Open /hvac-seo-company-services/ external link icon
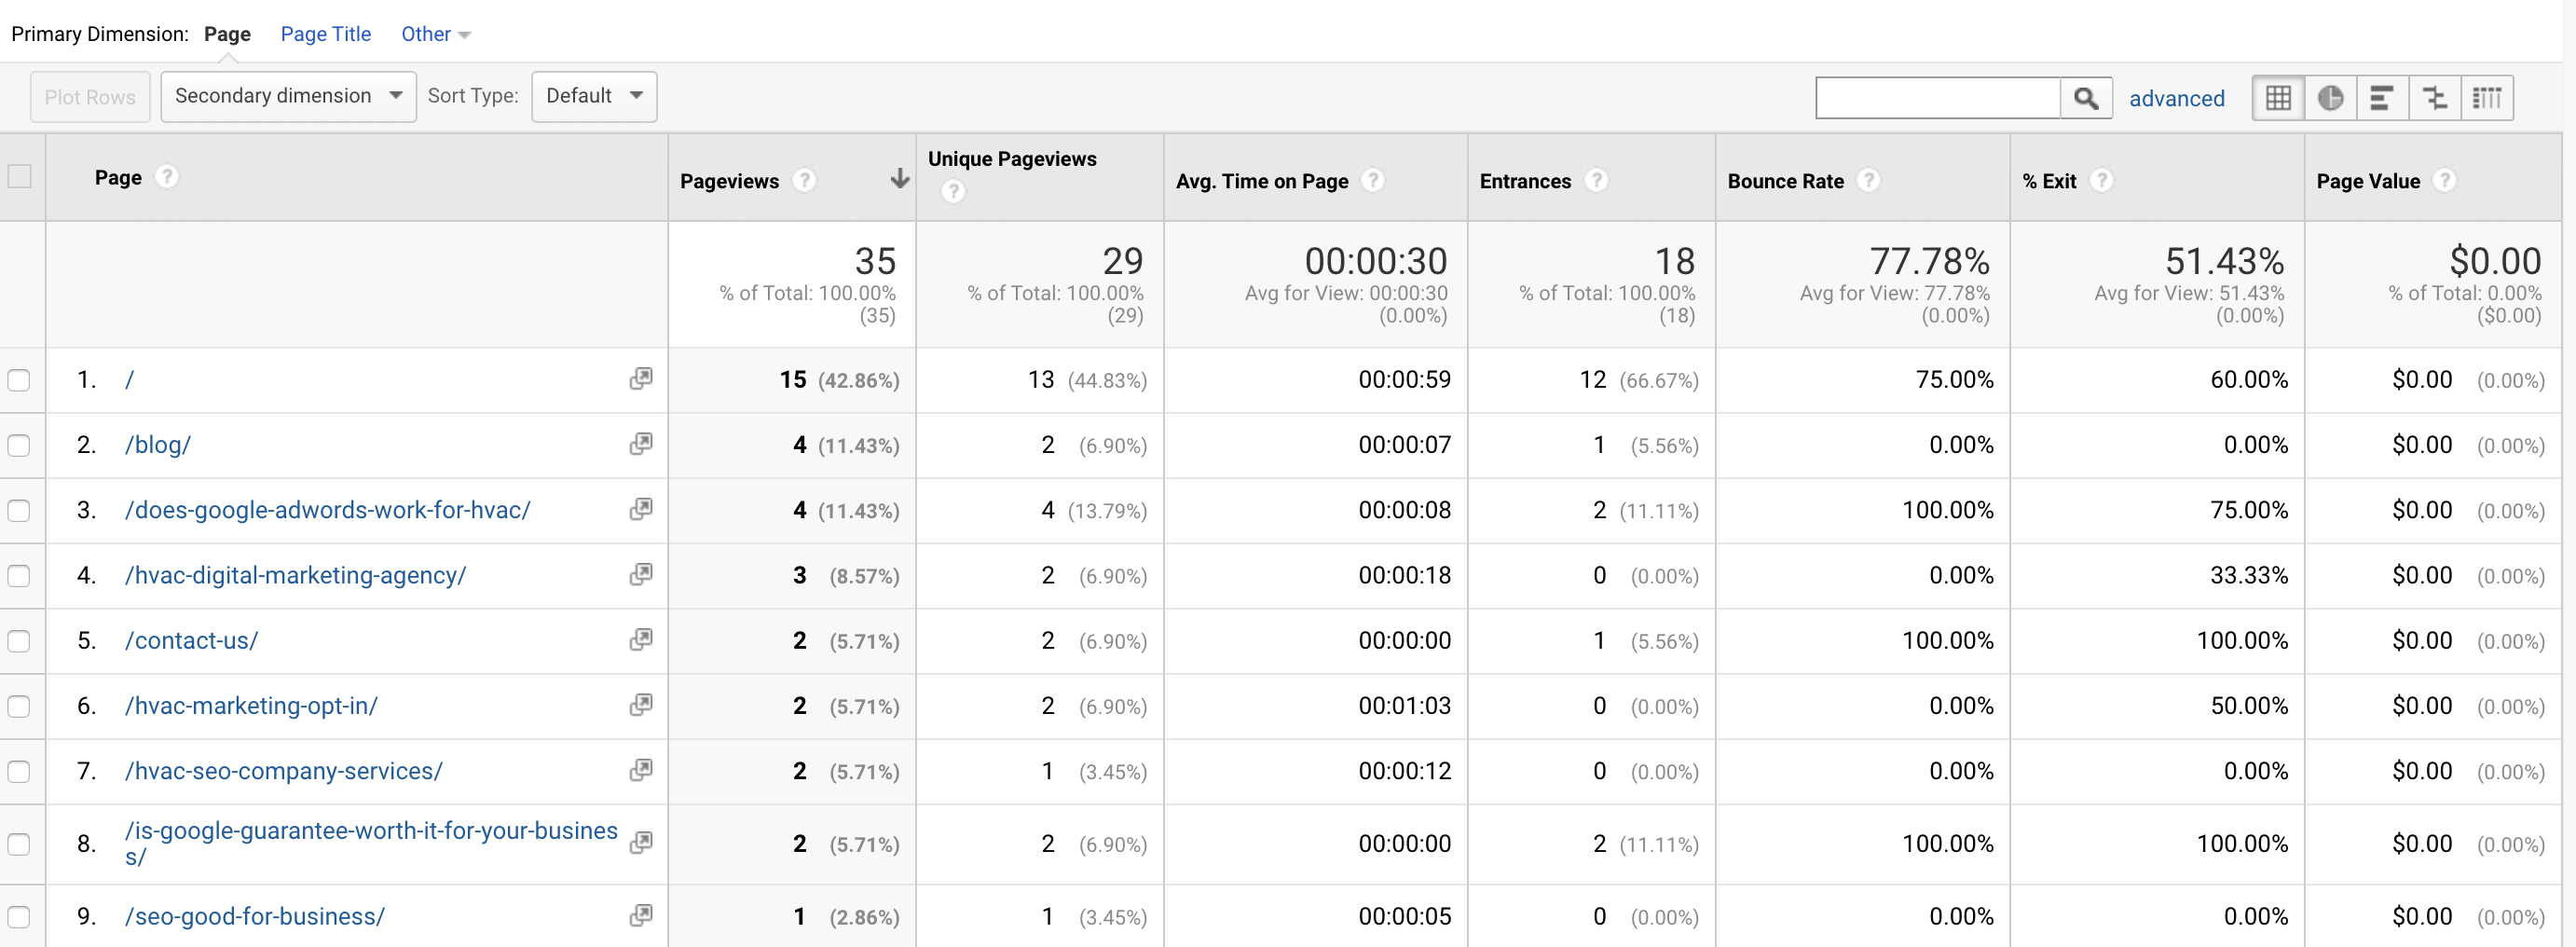The image size is (2576, 947). pos(641,770)
